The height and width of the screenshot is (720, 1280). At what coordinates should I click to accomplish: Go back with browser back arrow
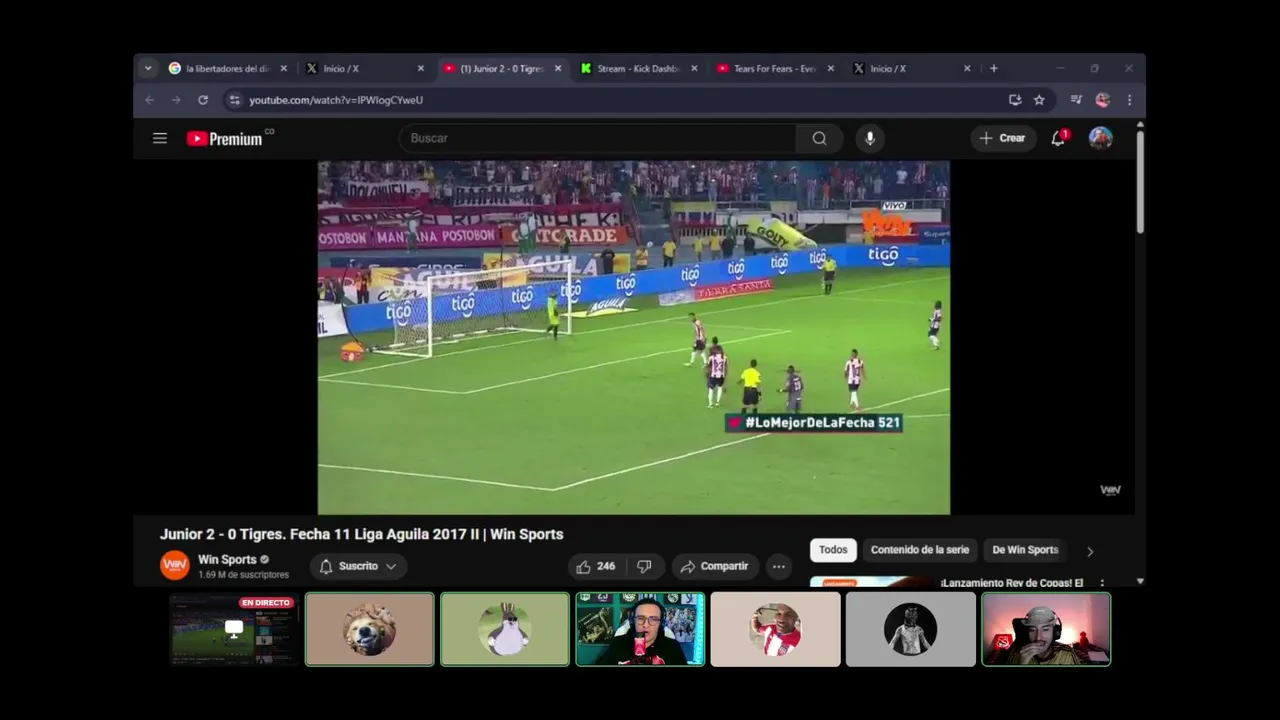coord(150,100)
